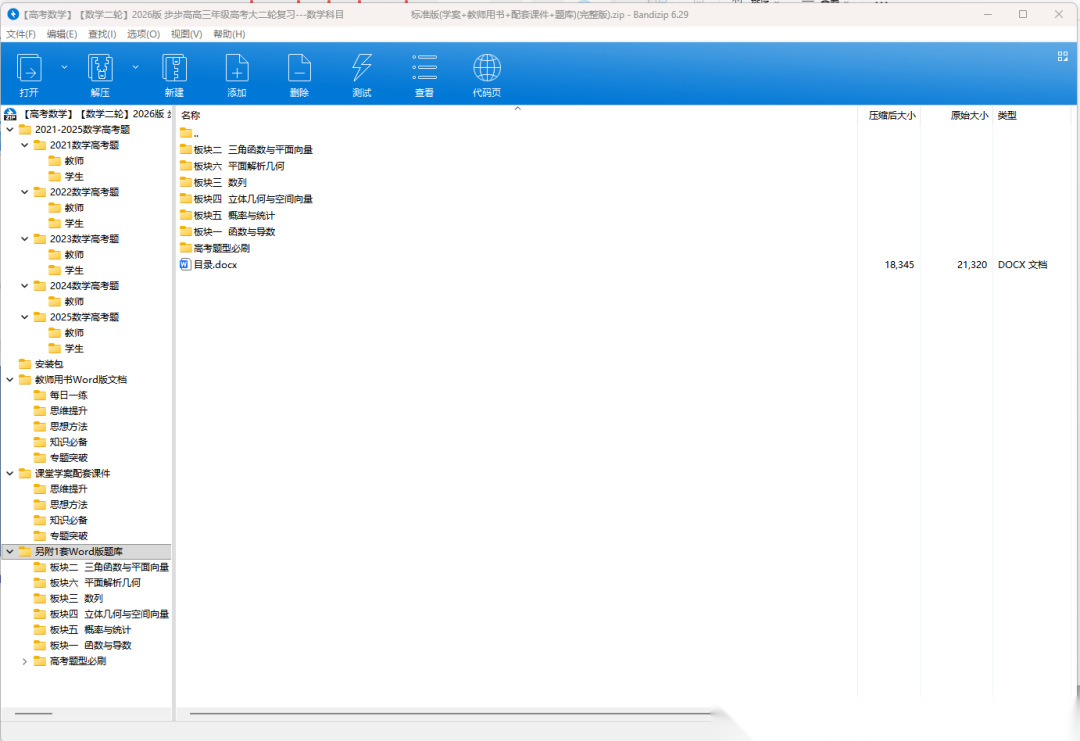Open the 选项(O) menu

click(x=143, y=34)
